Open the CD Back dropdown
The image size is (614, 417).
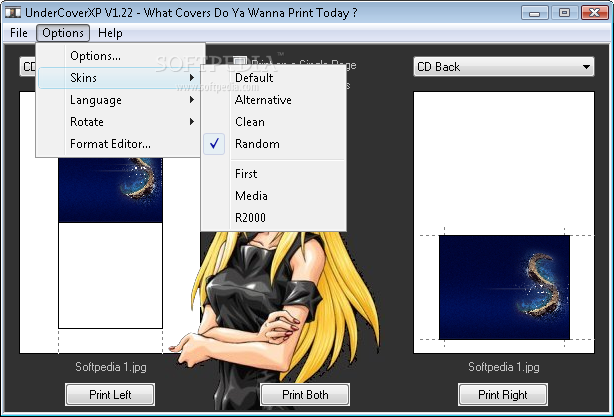[x=504, y=67]
